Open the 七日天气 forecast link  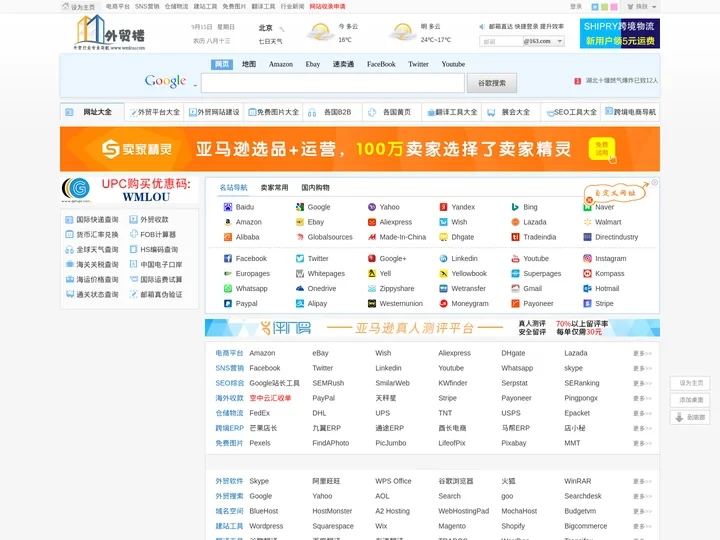(270, 41)
